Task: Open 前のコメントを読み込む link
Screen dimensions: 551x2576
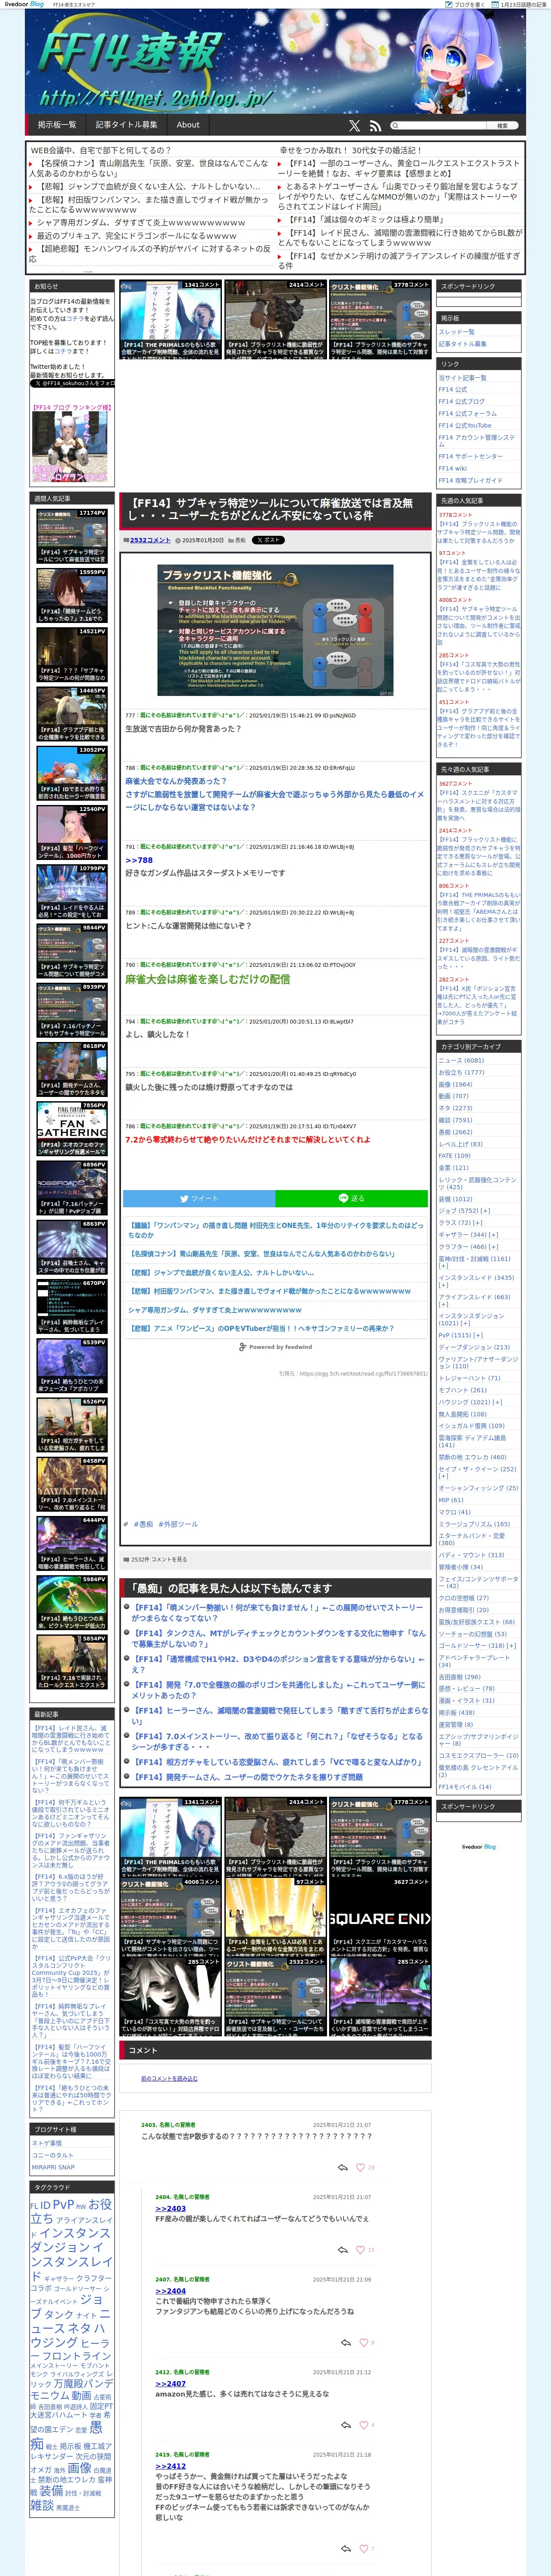Action: [x=169, y=2078]
